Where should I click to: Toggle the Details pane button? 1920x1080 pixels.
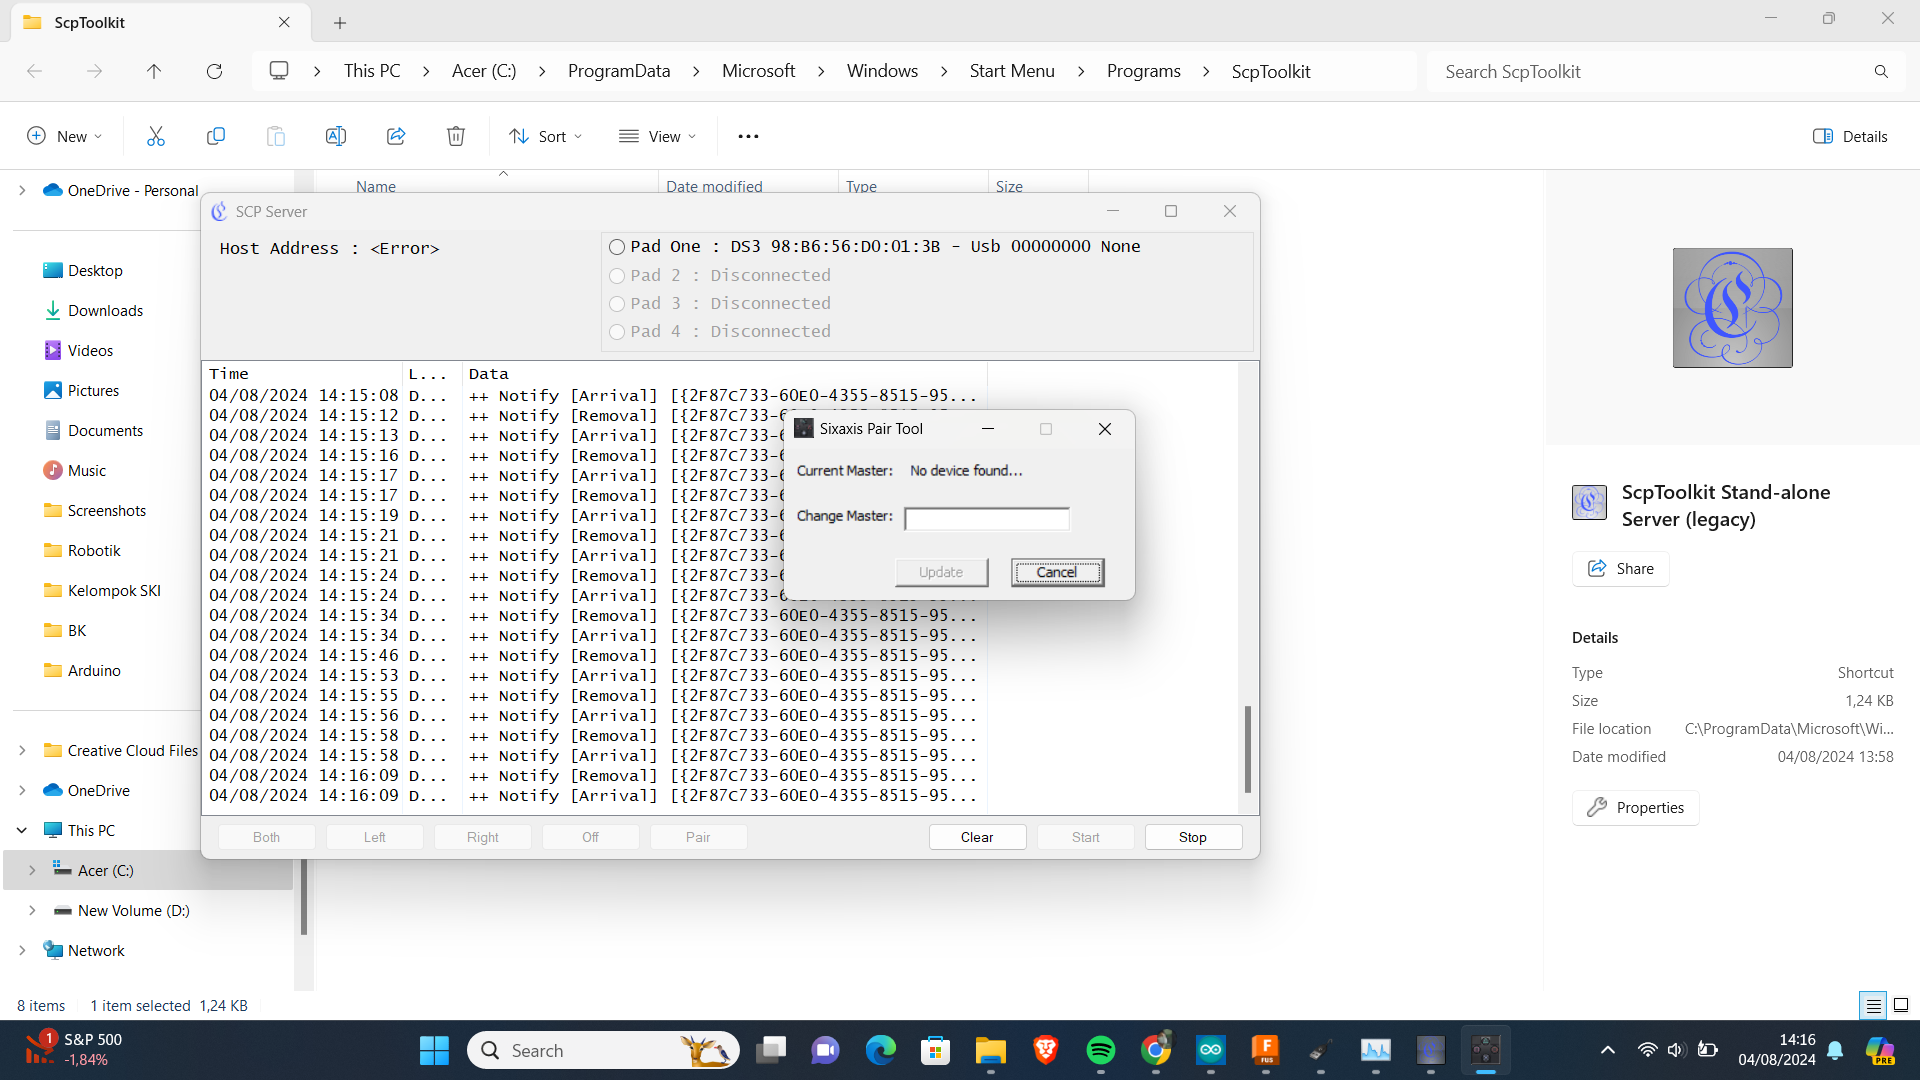[x=1850, y=136]
